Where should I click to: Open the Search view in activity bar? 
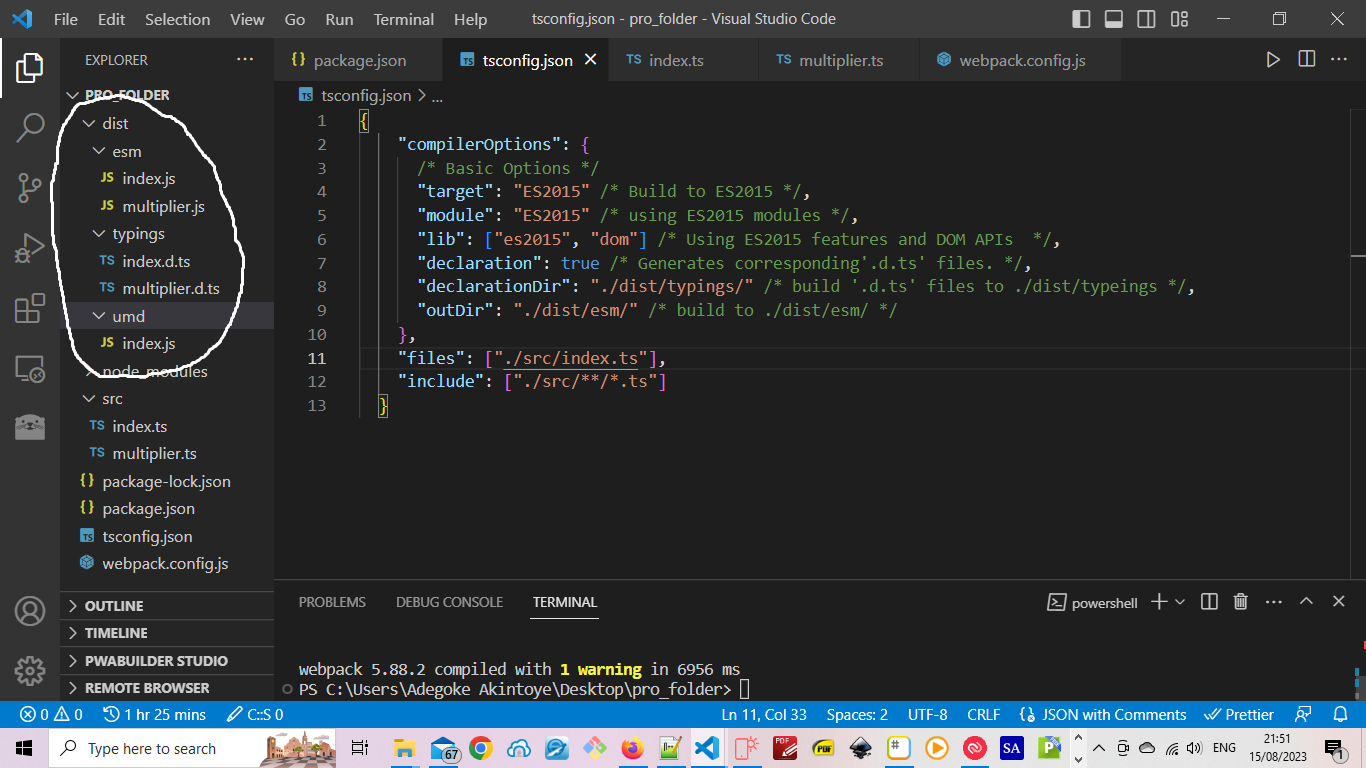tap(30, 127)
